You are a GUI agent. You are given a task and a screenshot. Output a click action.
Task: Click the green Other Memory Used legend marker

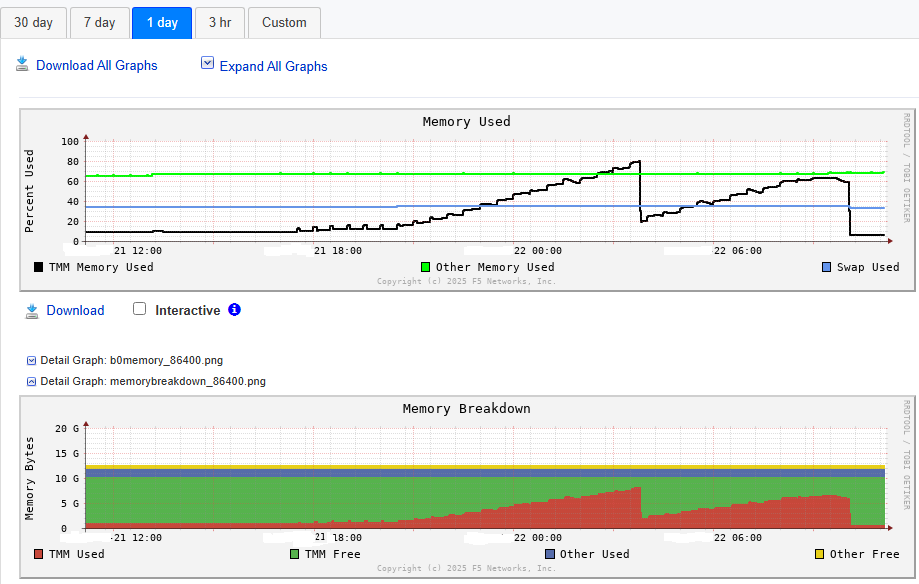click(426, 267)
